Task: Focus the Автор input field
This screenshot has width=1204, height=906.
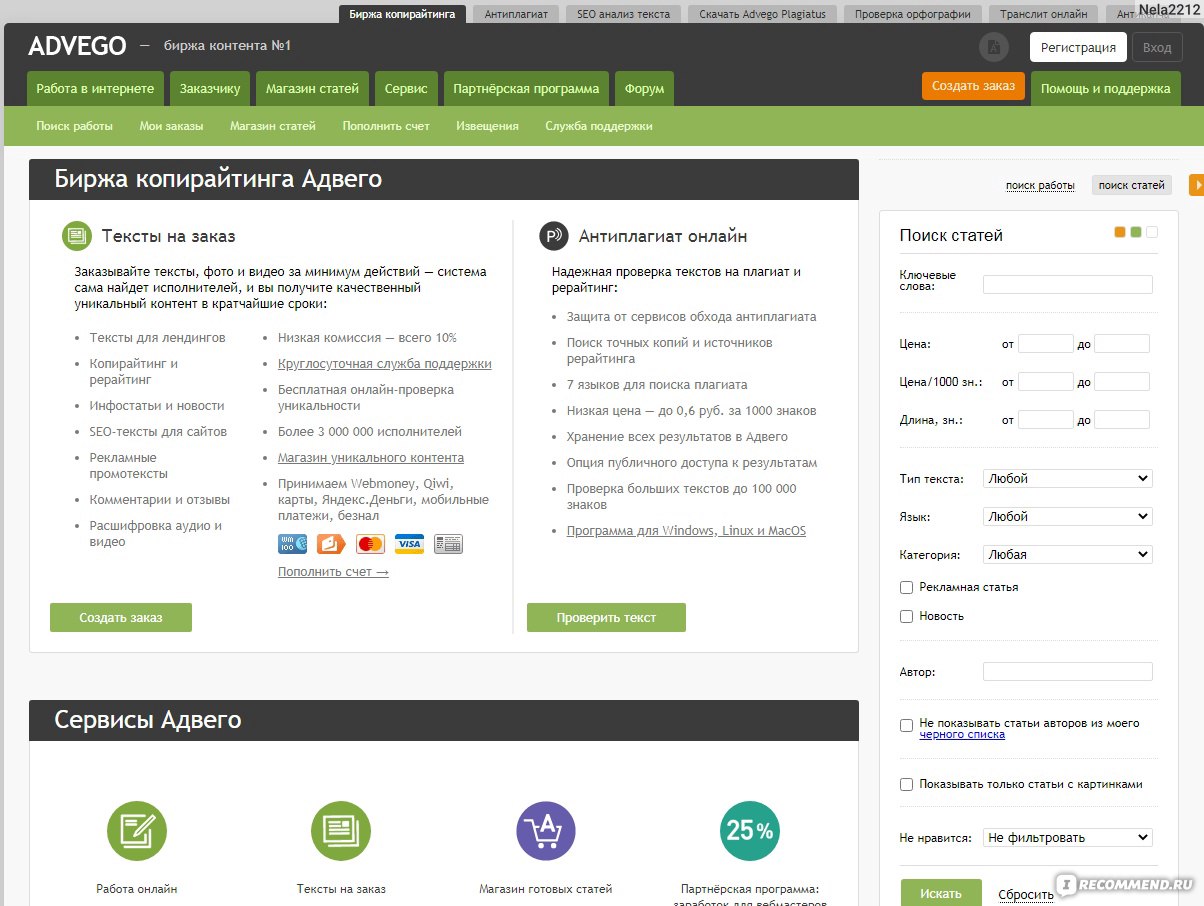Action: click(1068, 672)
